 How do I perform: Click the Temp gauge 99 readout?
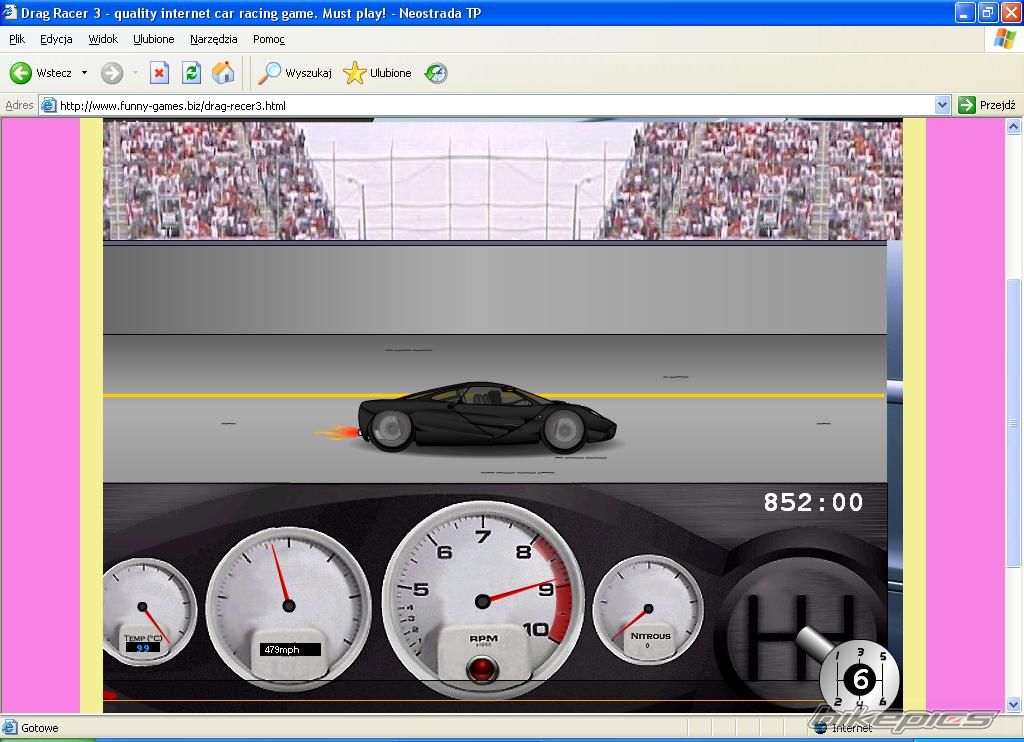click(x=143, y=648)
